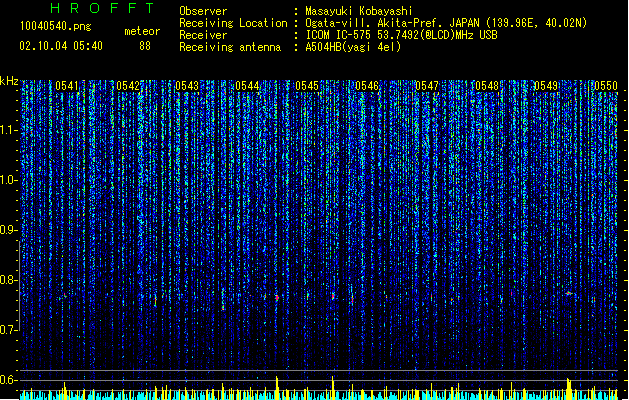Click the observer name Masayuki Kobayashi
This screenshot has height=400, width=629.
pos(359,11)
